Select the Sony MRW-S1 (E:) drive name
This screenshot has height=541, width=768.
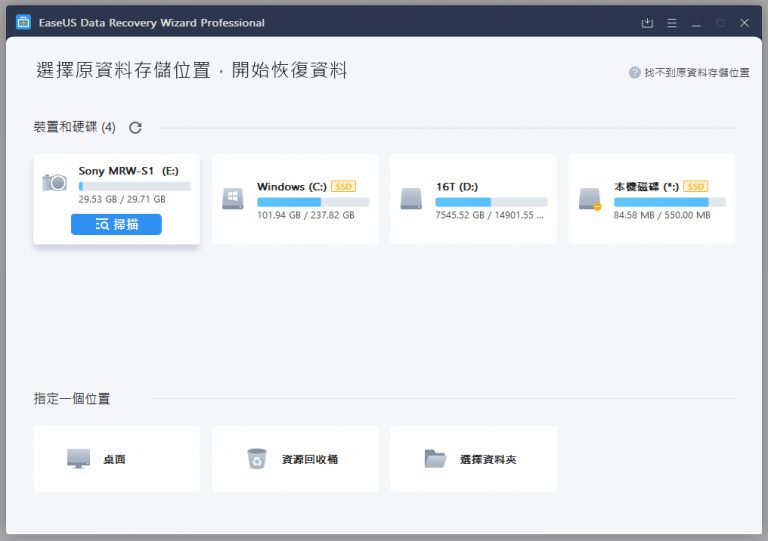click(128, 171)
